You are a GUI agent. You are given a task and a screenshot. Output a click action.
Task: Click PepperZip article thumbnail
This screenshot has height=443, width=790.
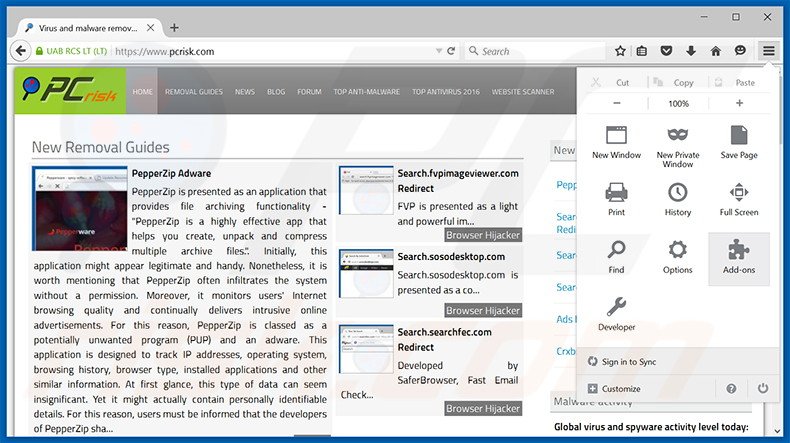click(x=80, y=209)
